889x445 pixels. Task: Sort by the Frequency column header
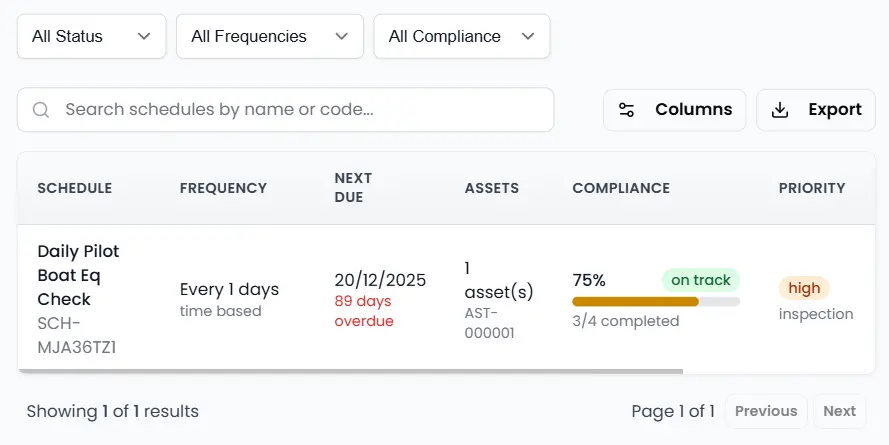[223, 188]
